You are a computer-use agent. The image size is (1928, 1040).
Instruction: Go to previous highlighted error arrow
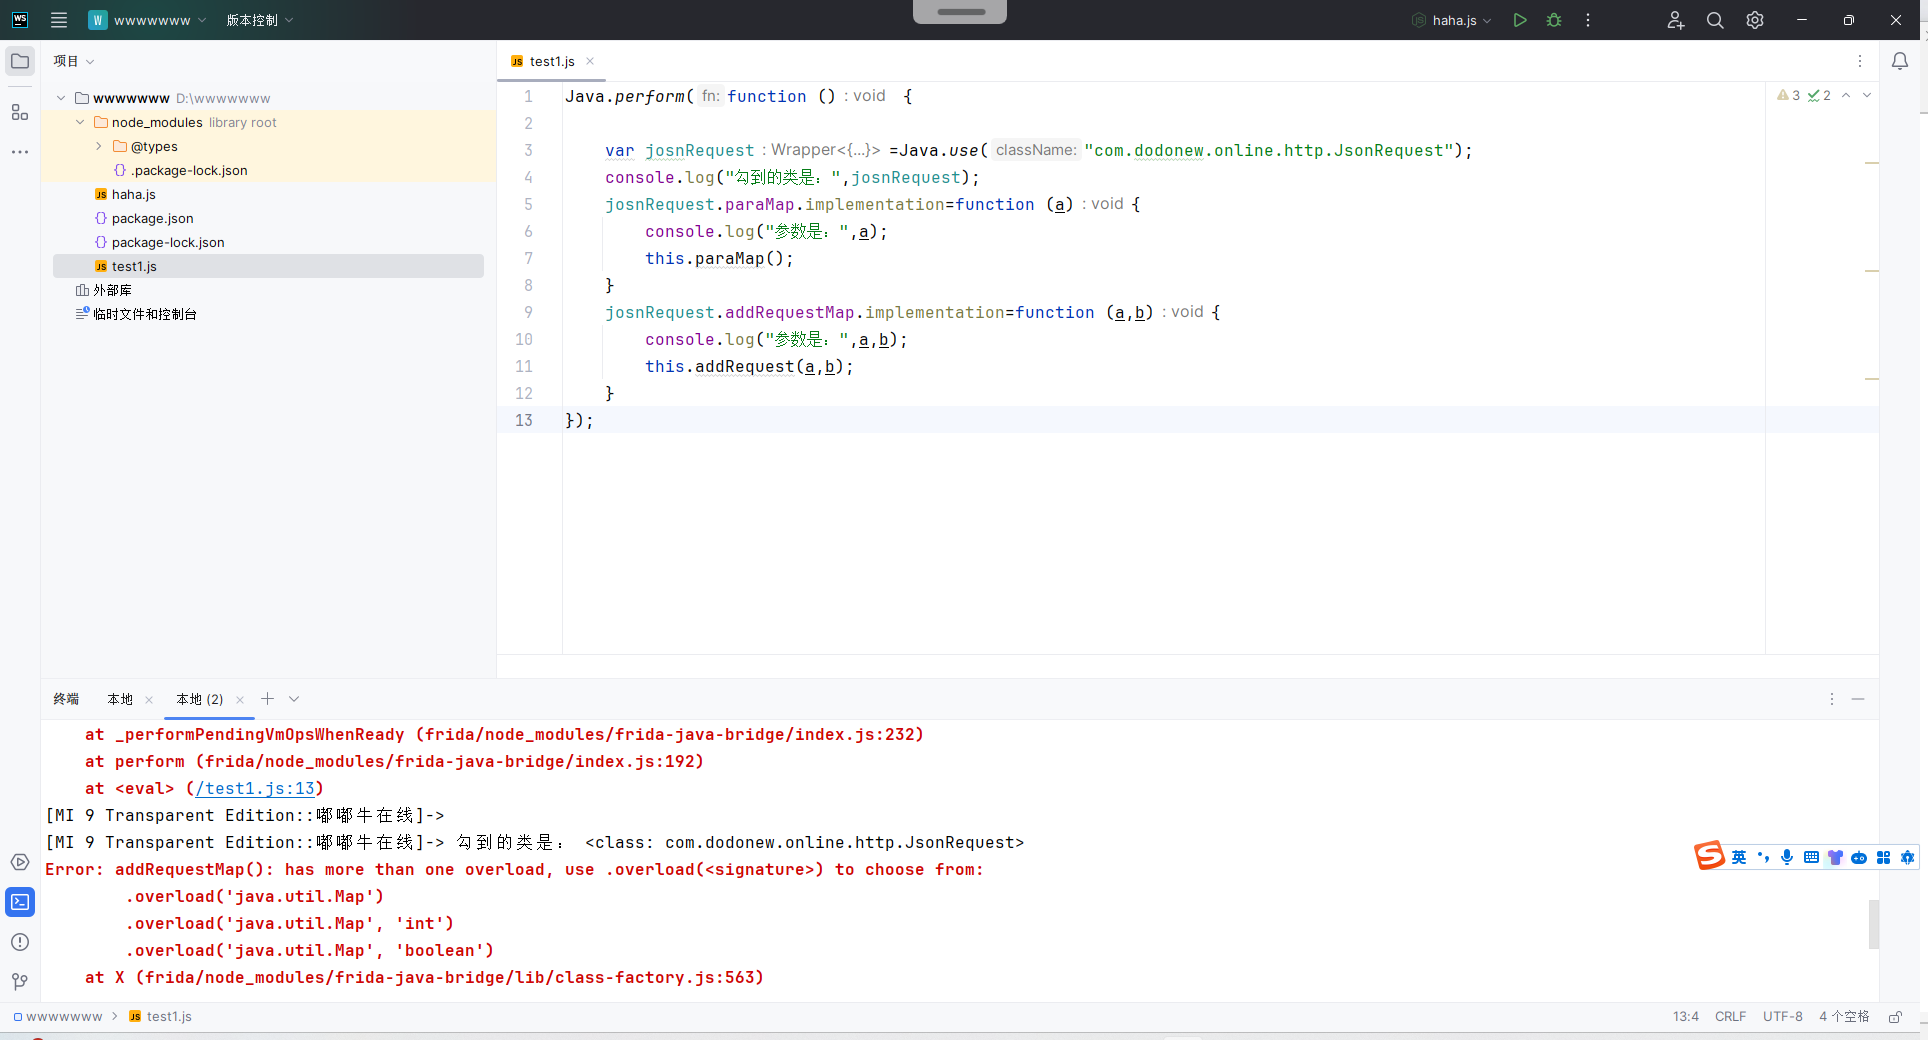point(1846,95)
